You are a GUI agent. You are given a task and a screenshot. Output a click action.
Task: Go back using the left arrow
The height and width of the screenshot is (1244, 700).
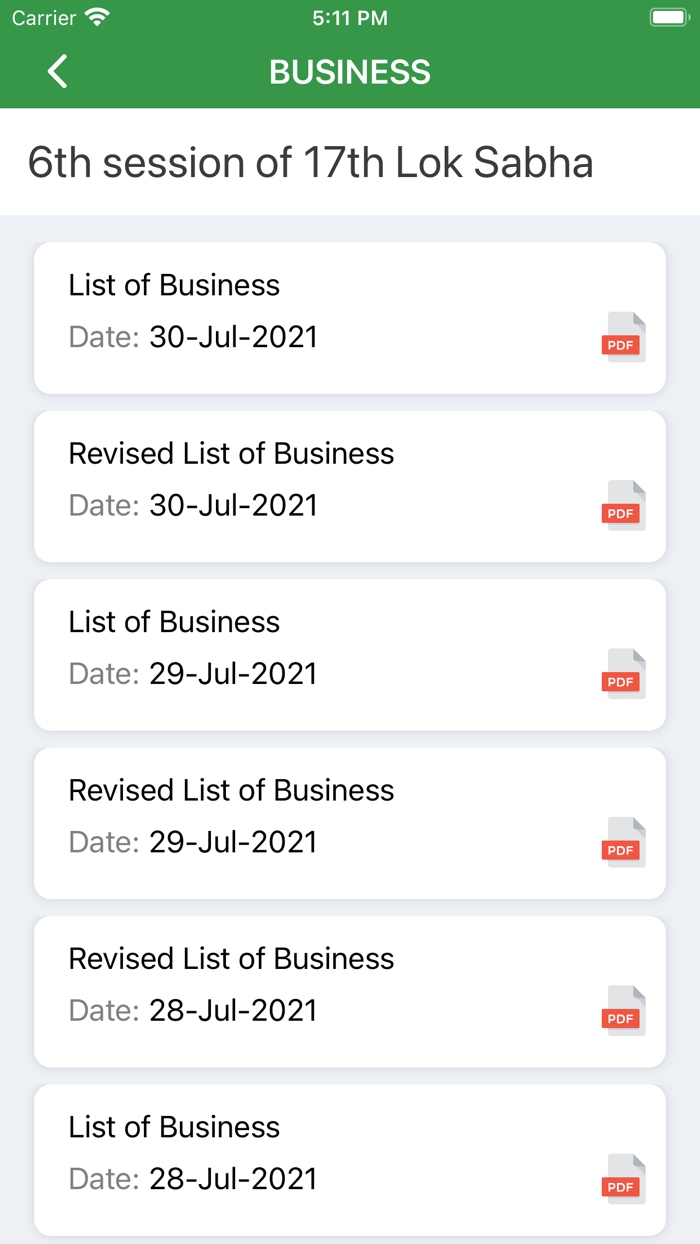tap(58, 72)
